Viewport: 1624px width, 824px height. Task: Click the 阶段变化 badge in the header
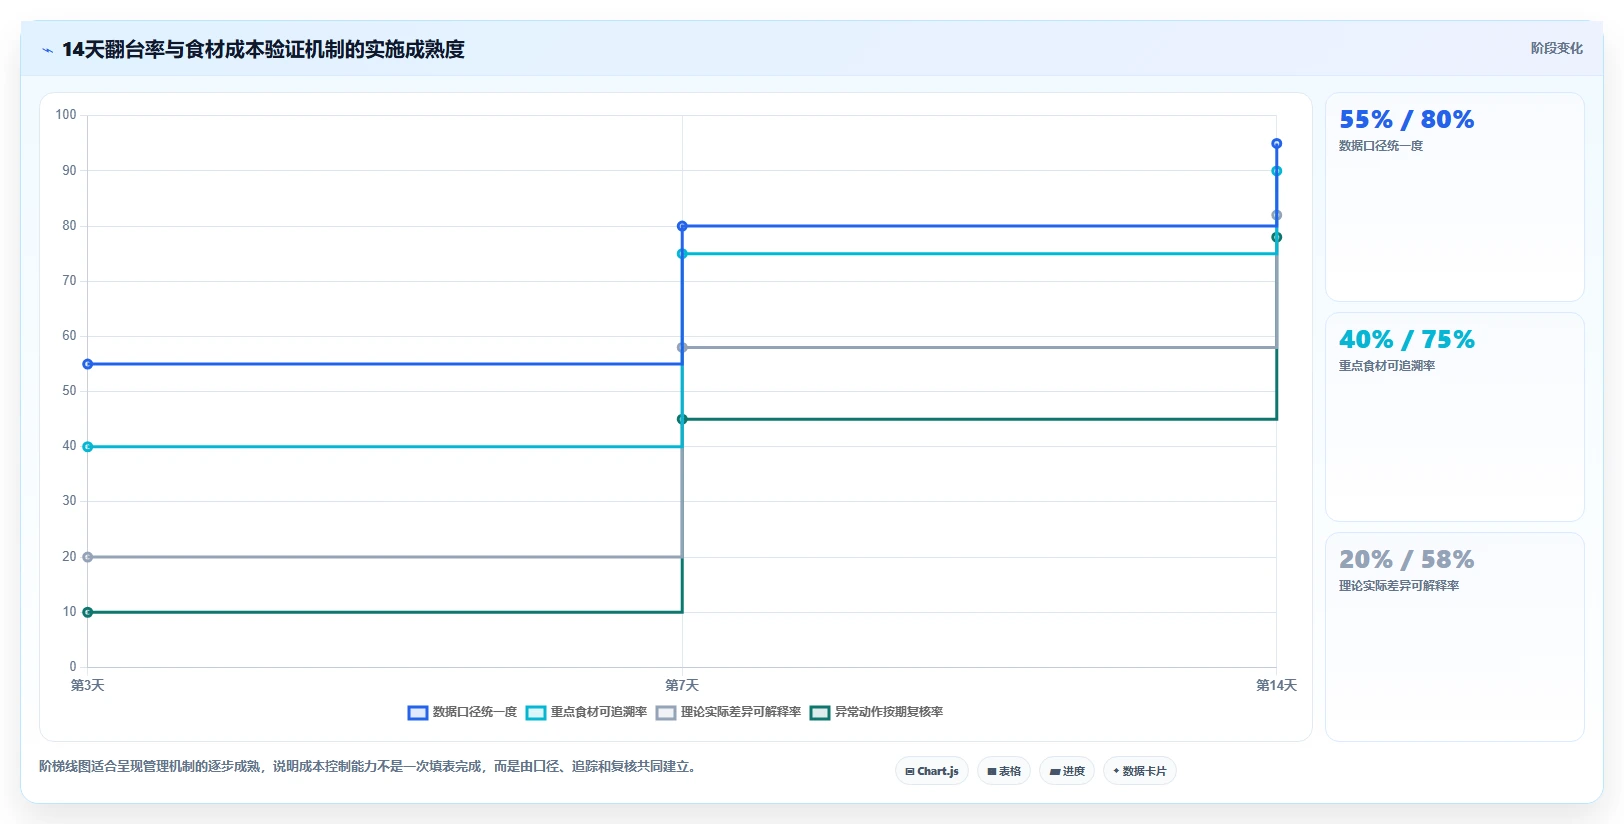[1556, 48]
